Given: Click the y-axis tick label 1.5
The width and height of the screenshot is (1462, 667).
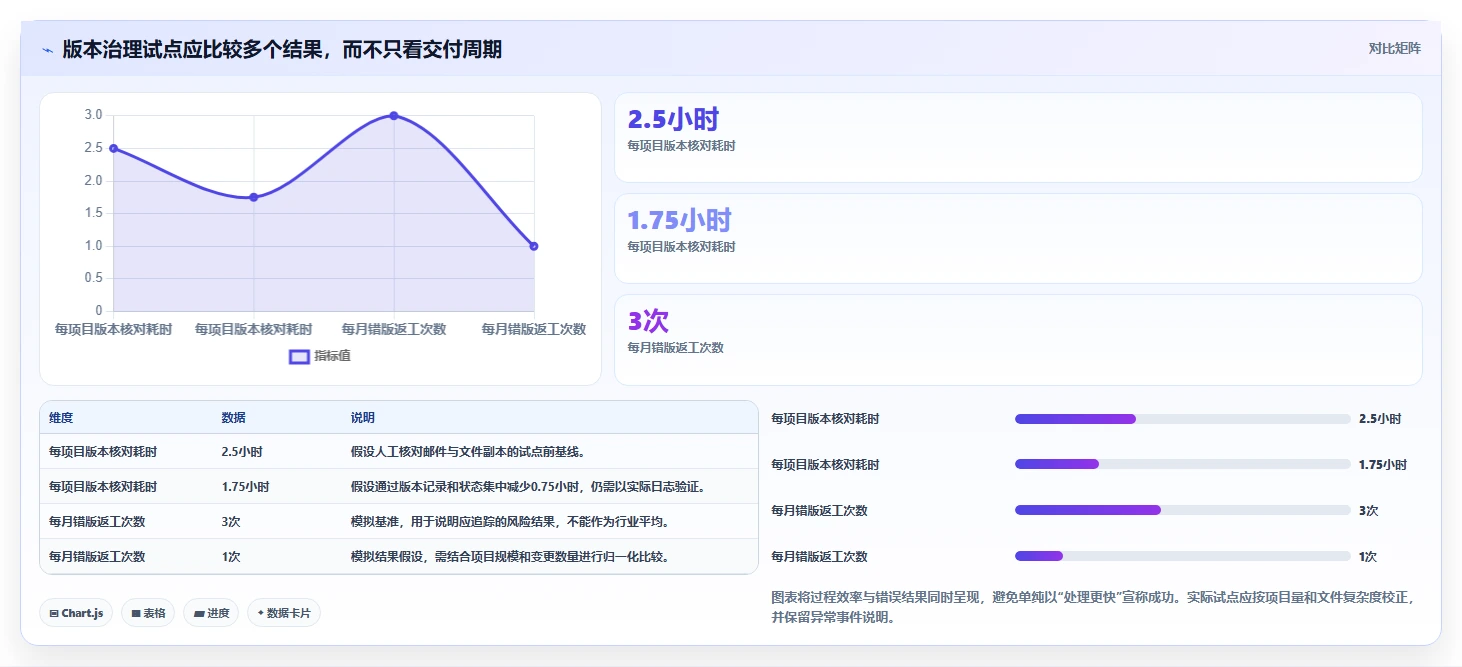Looking at the screenshot, I should pyautogui.click(x=93, y=213).
